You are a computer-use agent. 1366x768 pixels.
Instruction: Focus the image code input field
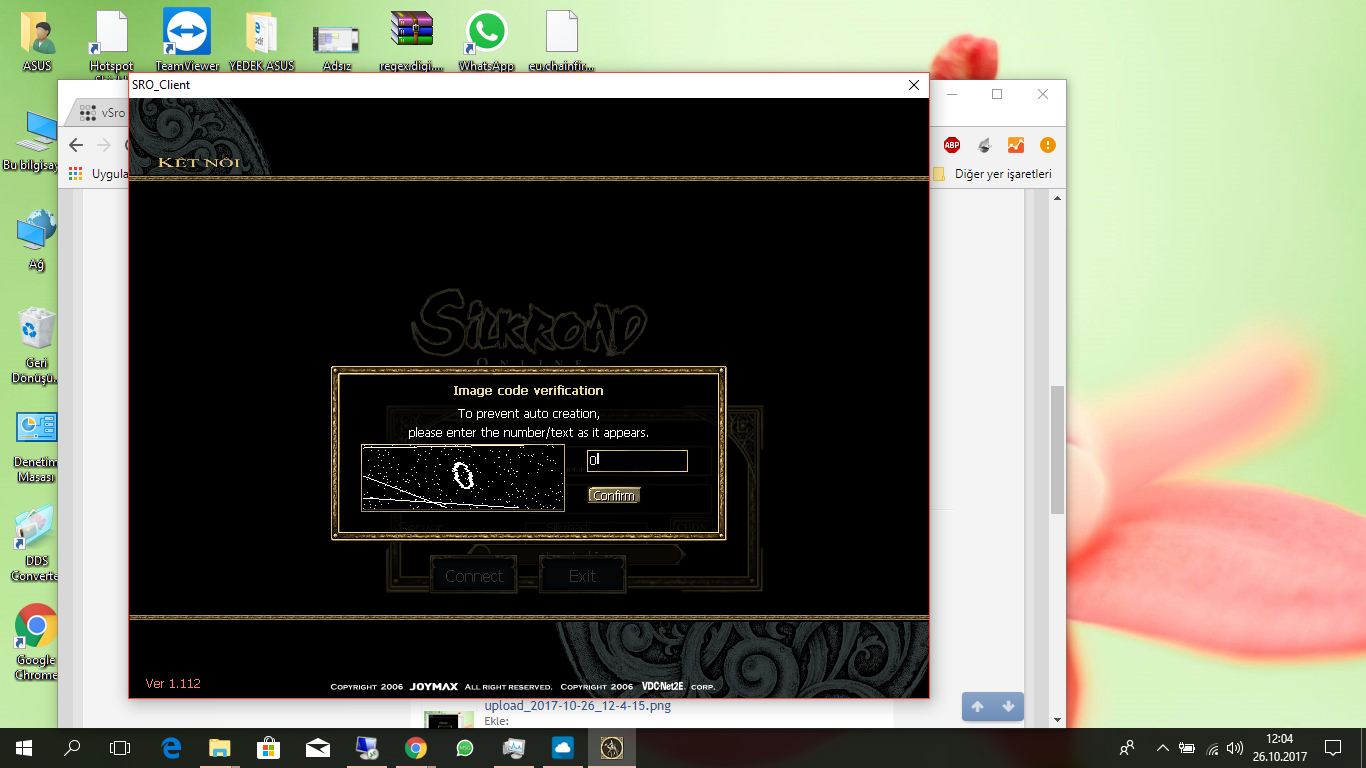coord(637,461)
